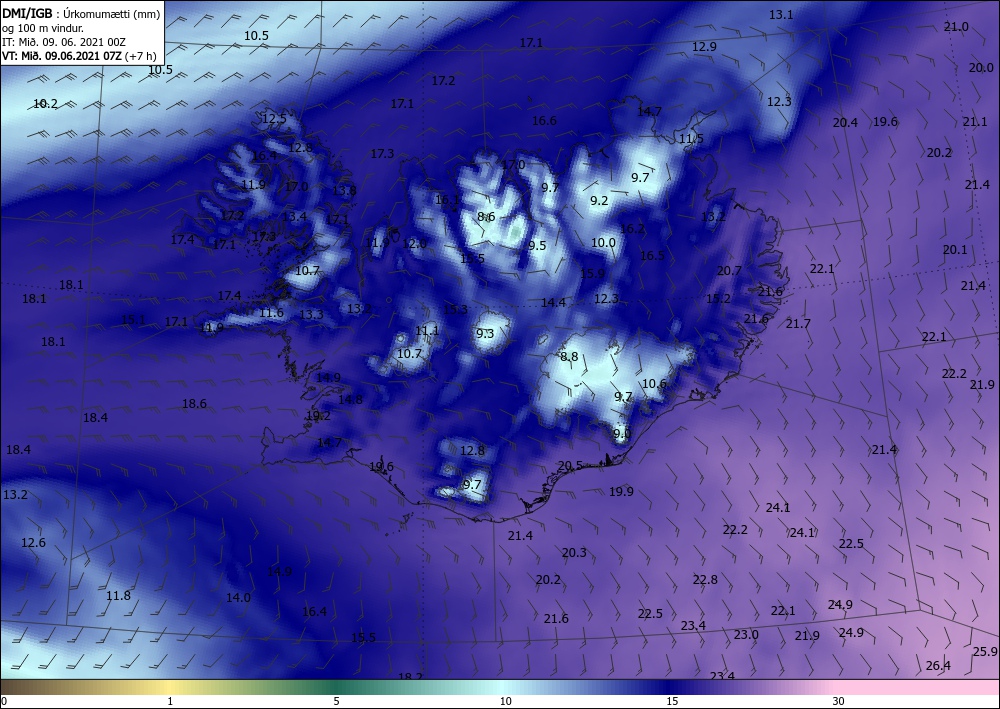
Task: Select the 13.8 reading
Action: tap(344, 190)
